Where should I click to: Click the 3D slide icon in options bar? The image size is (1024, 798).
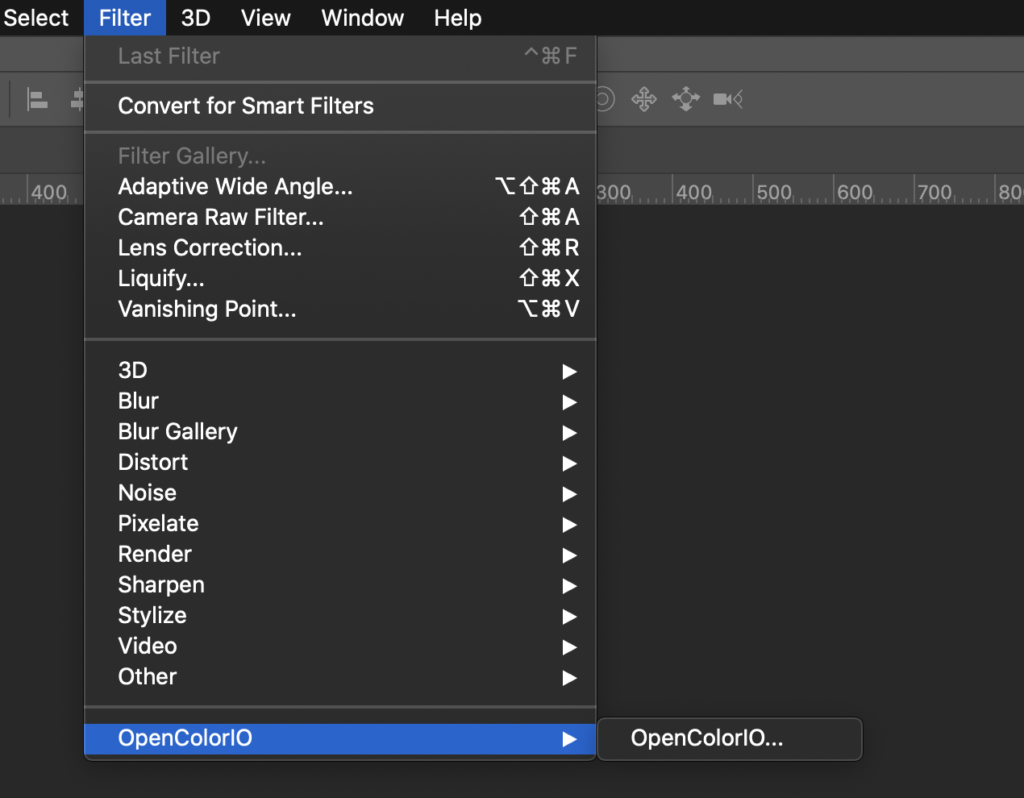point(686,99)
